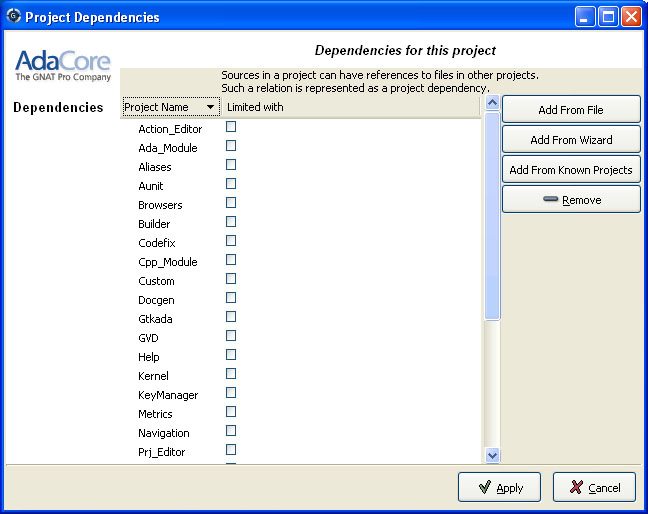The width and height of the screenshot is (648, 514).
Task: Check the Limited with box for Kernel
Action: 231,374
